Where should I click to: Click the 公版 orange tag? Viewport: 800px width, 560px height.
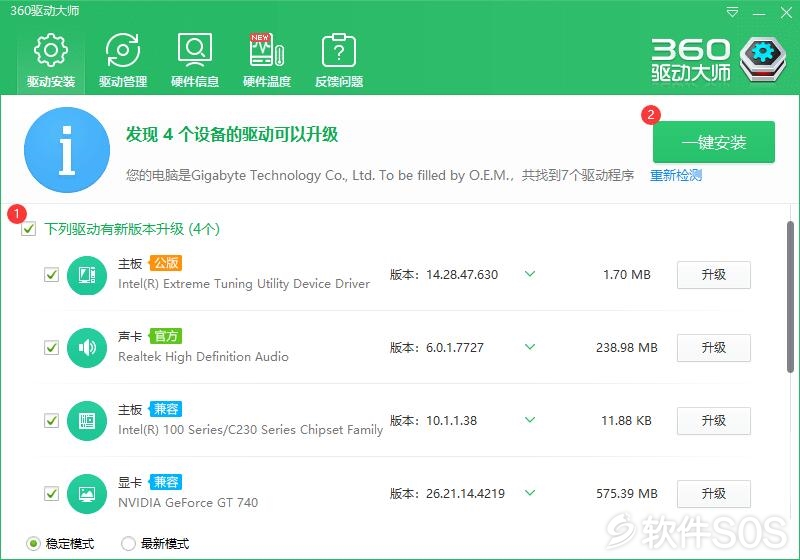click(x=166, y=263)
